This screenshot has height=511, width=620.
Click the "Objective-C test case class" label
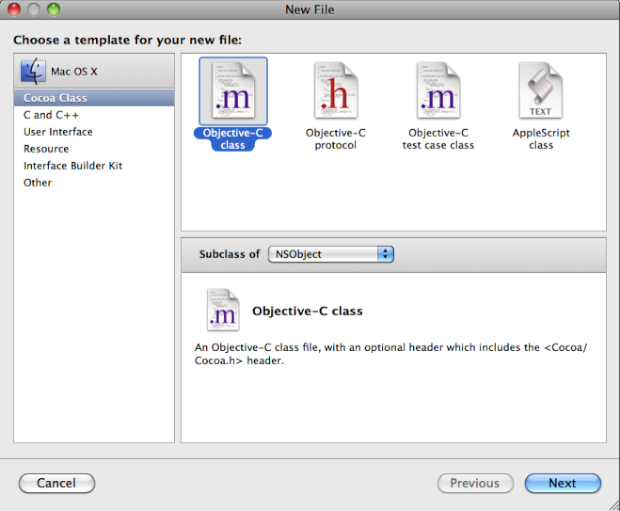click(x=438, y=139)
